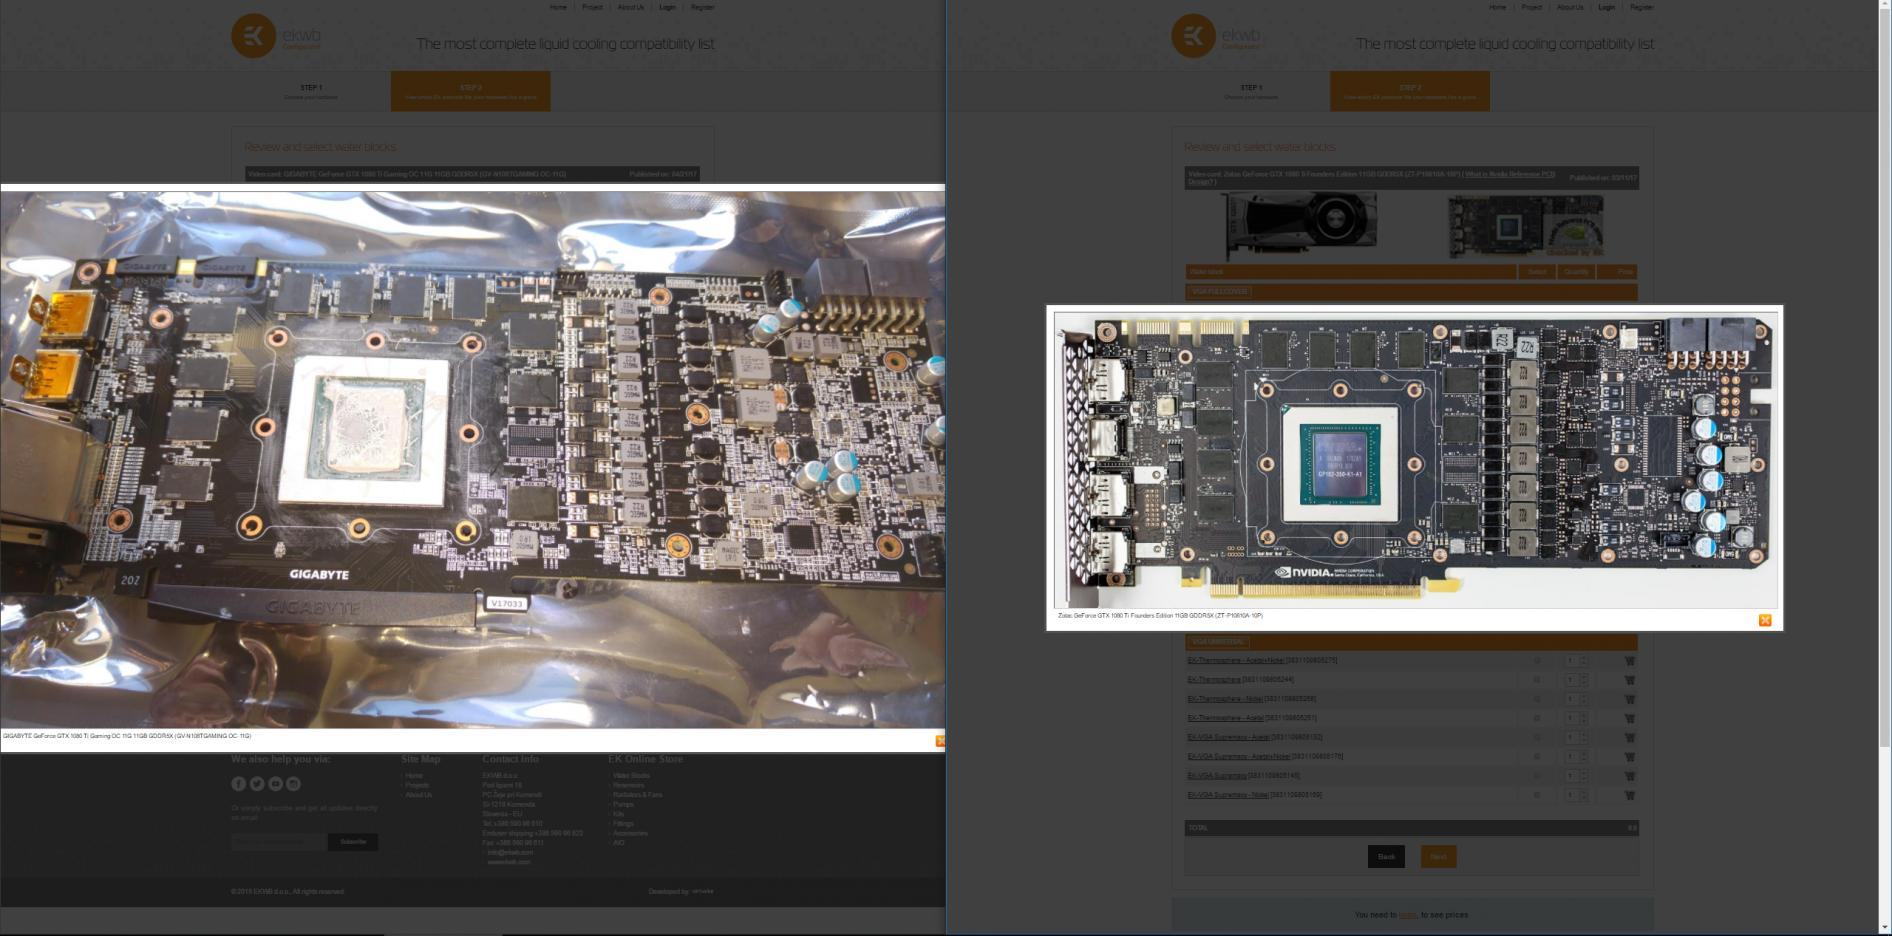Open EK-VGA Supremacy - Nickel product link
The width and height of the screenshot is (1892, 936).
coord(1227,795)
